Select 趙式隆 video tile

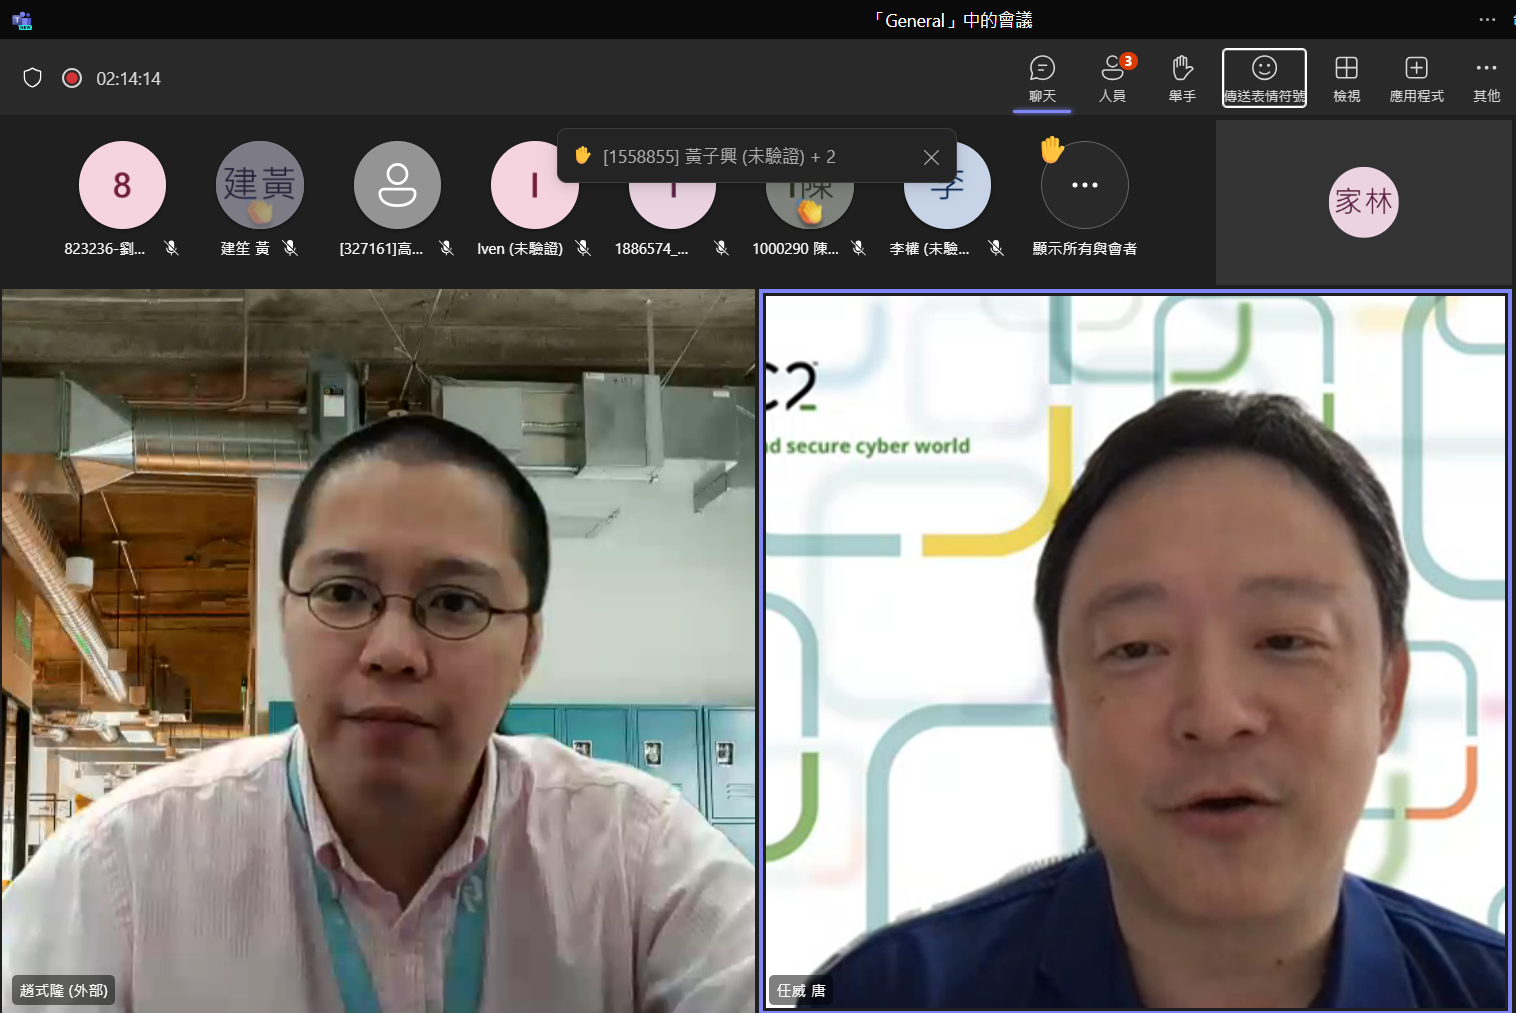pyautogui.click(x=378, y=650)
